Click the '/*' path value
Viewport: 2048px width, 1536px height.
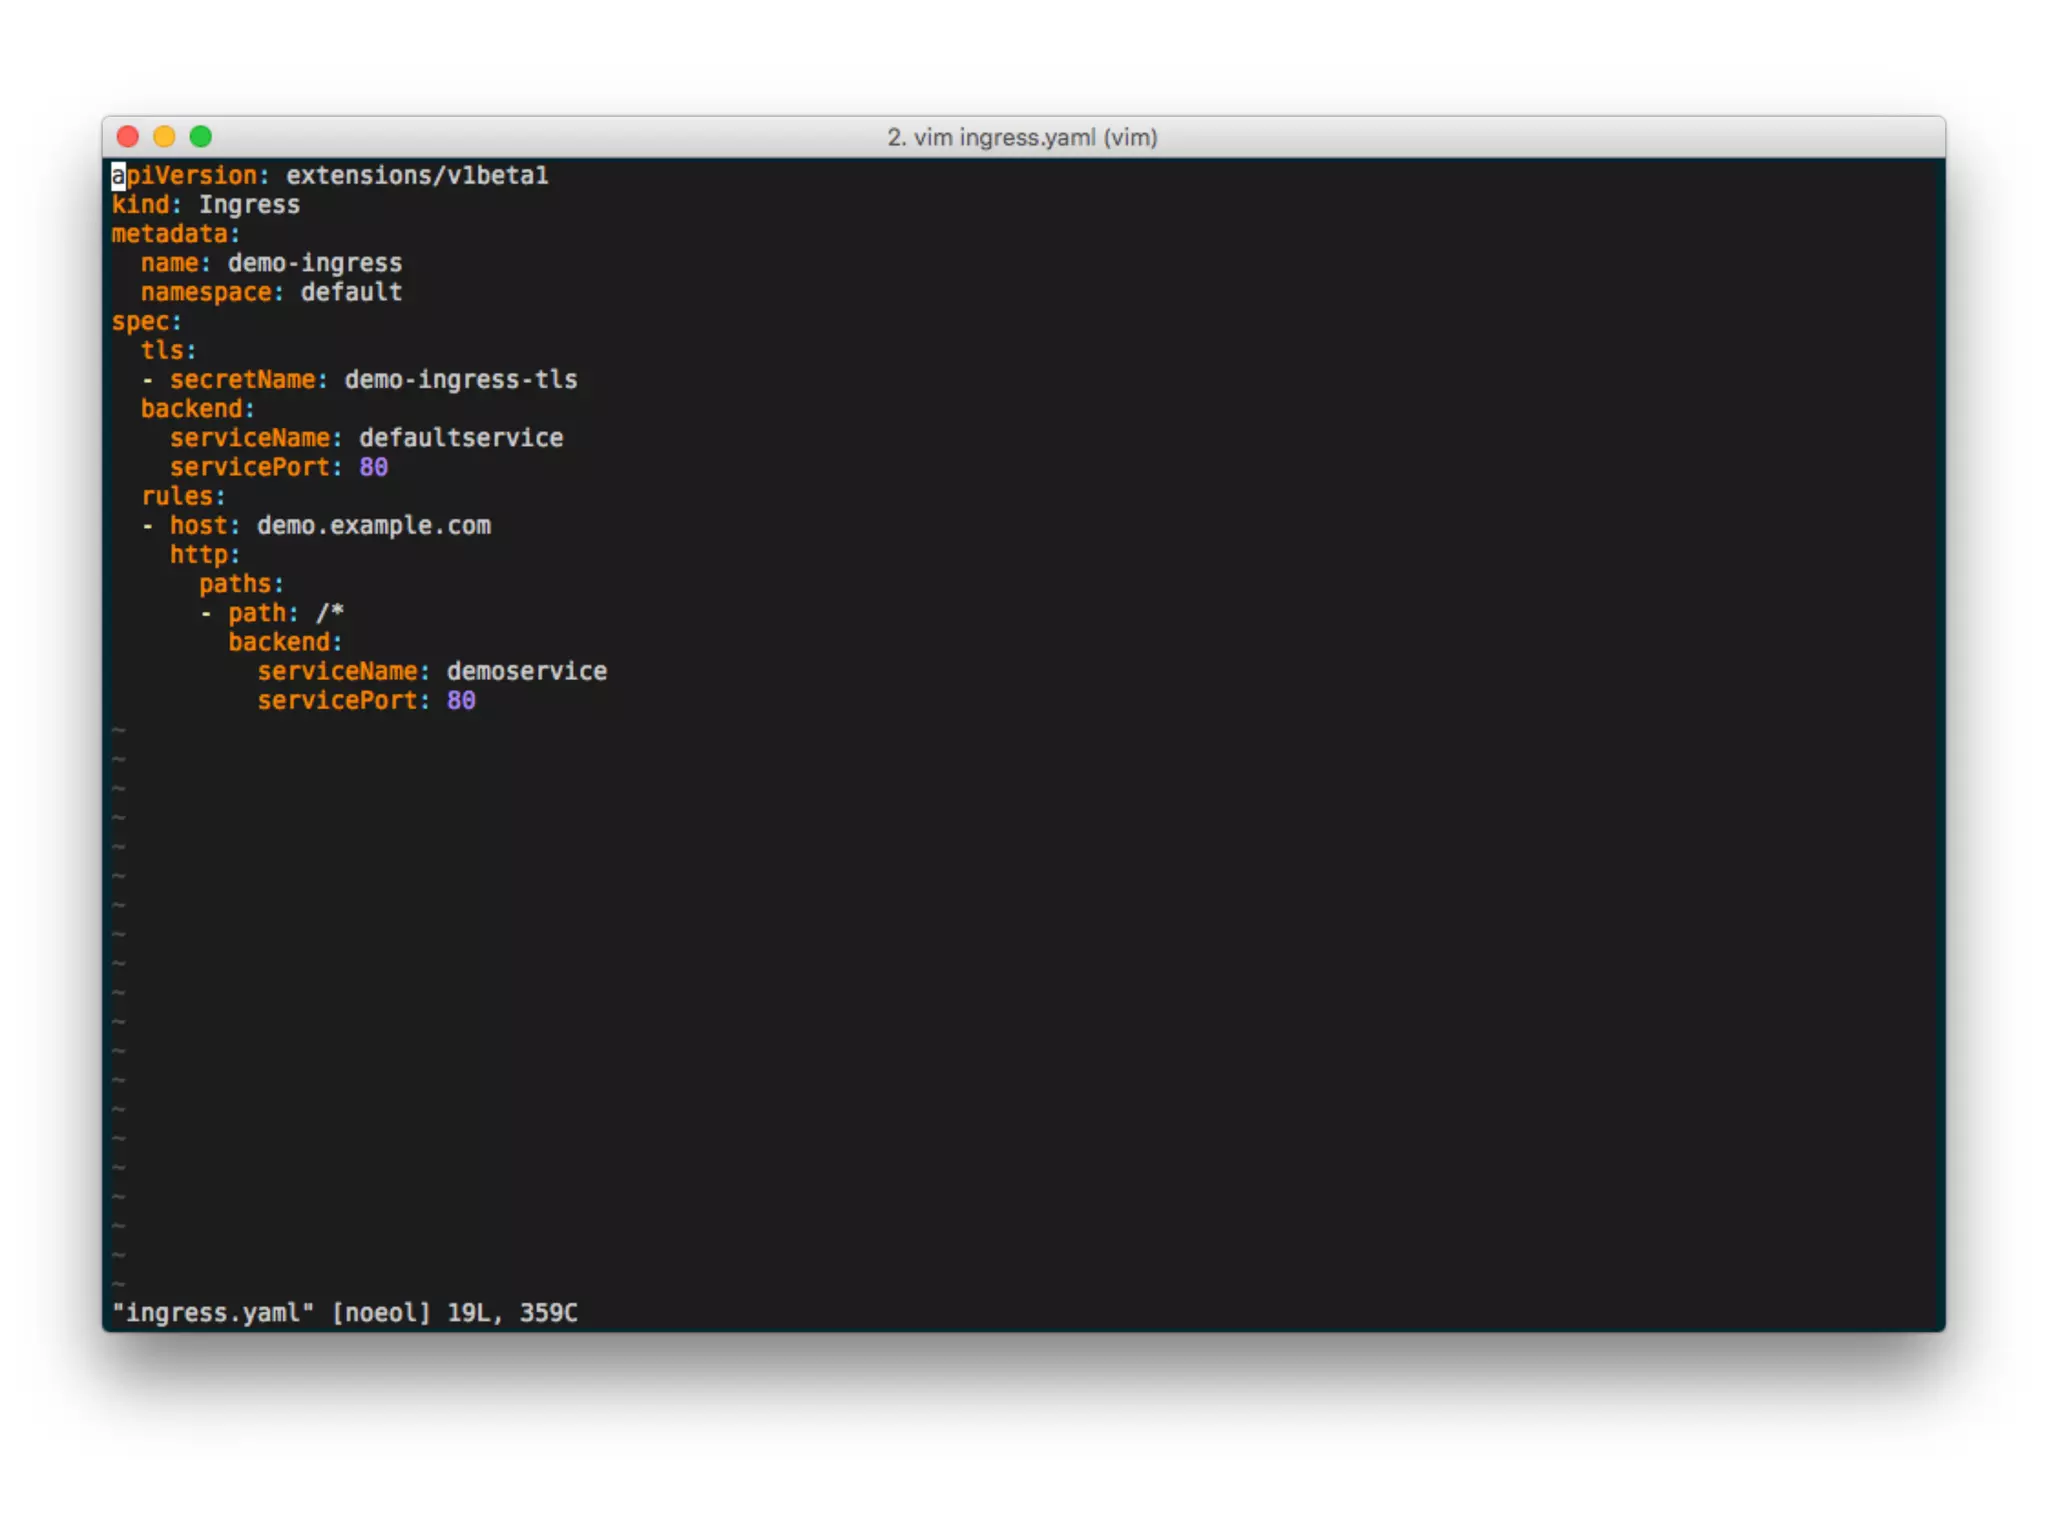(330, 613)
